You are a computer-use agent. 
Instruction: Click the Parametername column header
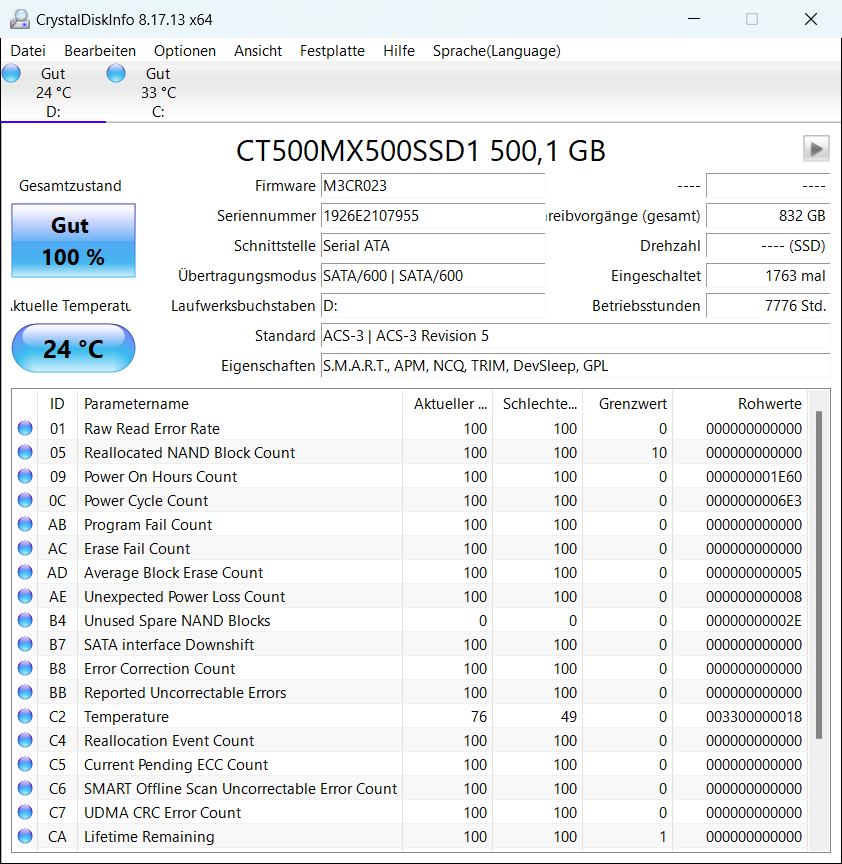coord(240,404)
